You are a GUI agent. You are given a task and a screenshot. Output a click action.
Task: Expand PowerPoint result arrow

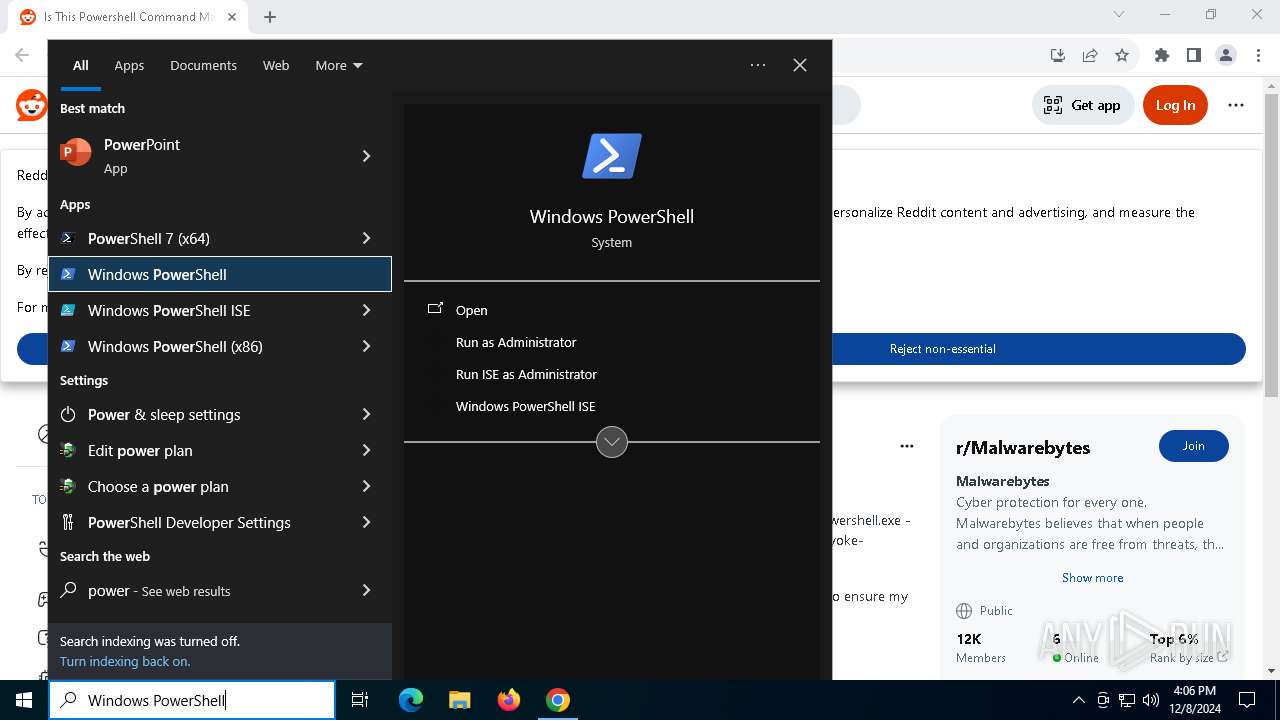click(367, 156)
